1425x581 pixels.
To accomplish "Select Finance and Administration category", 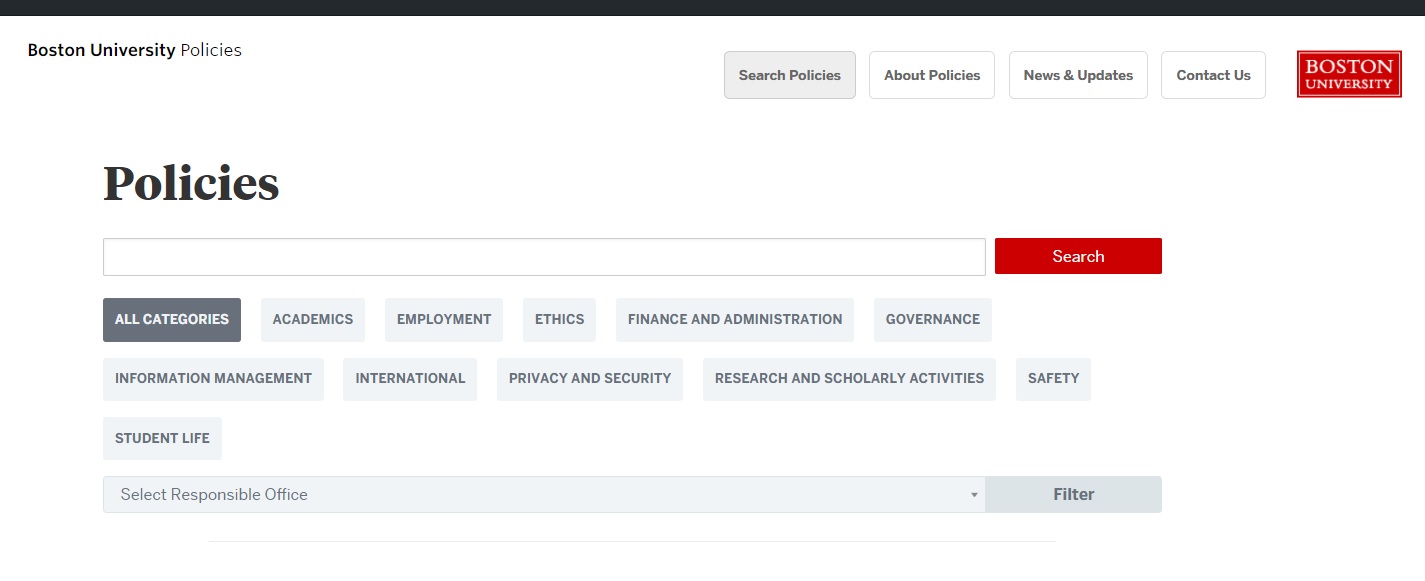I will [x=735, y=320].
